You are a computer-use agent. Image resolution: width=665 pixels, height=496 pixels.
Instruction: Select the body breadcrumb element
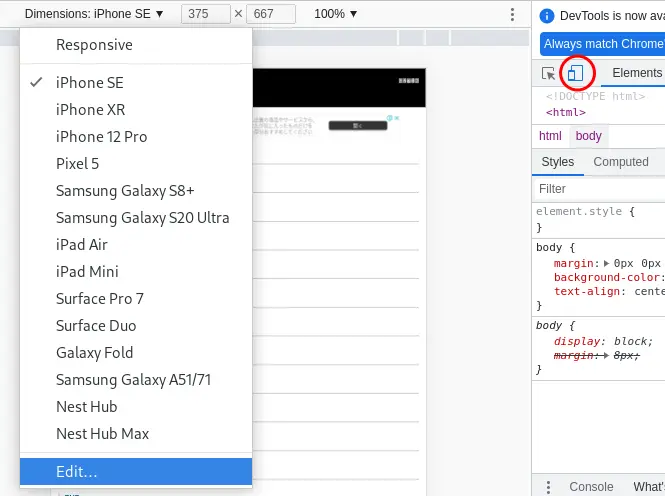588,136
